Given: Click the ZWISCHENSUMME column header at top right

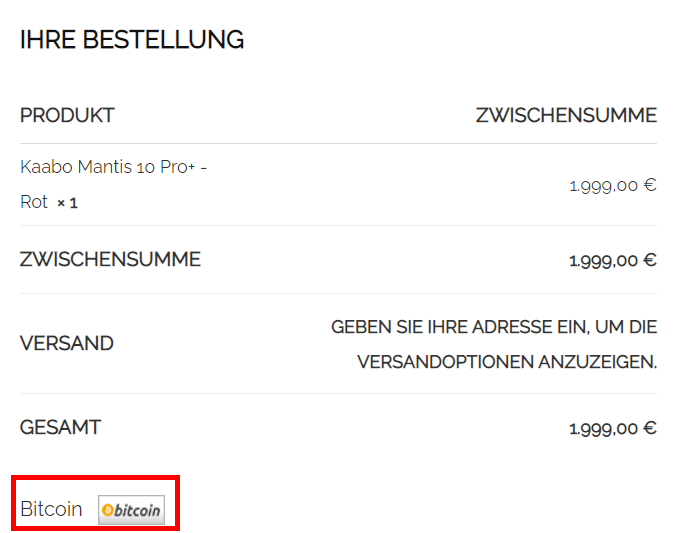Looking at the screenshot, I should pos(566,115).
